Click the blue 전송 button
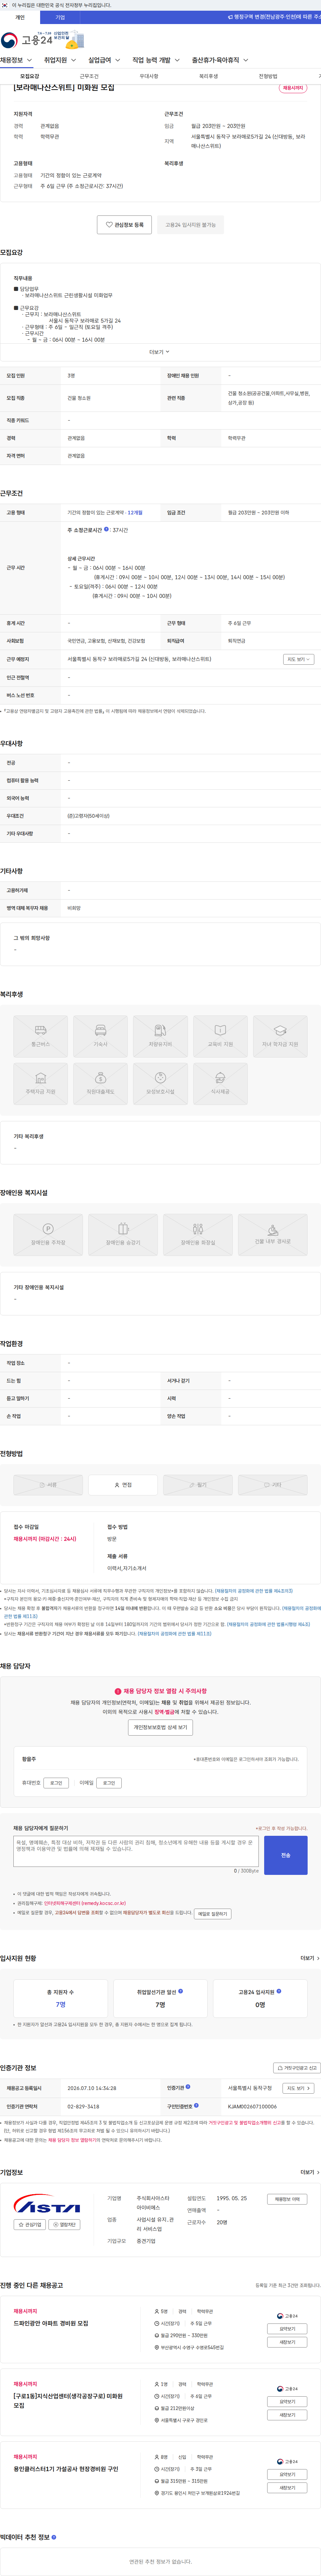 286,1855
